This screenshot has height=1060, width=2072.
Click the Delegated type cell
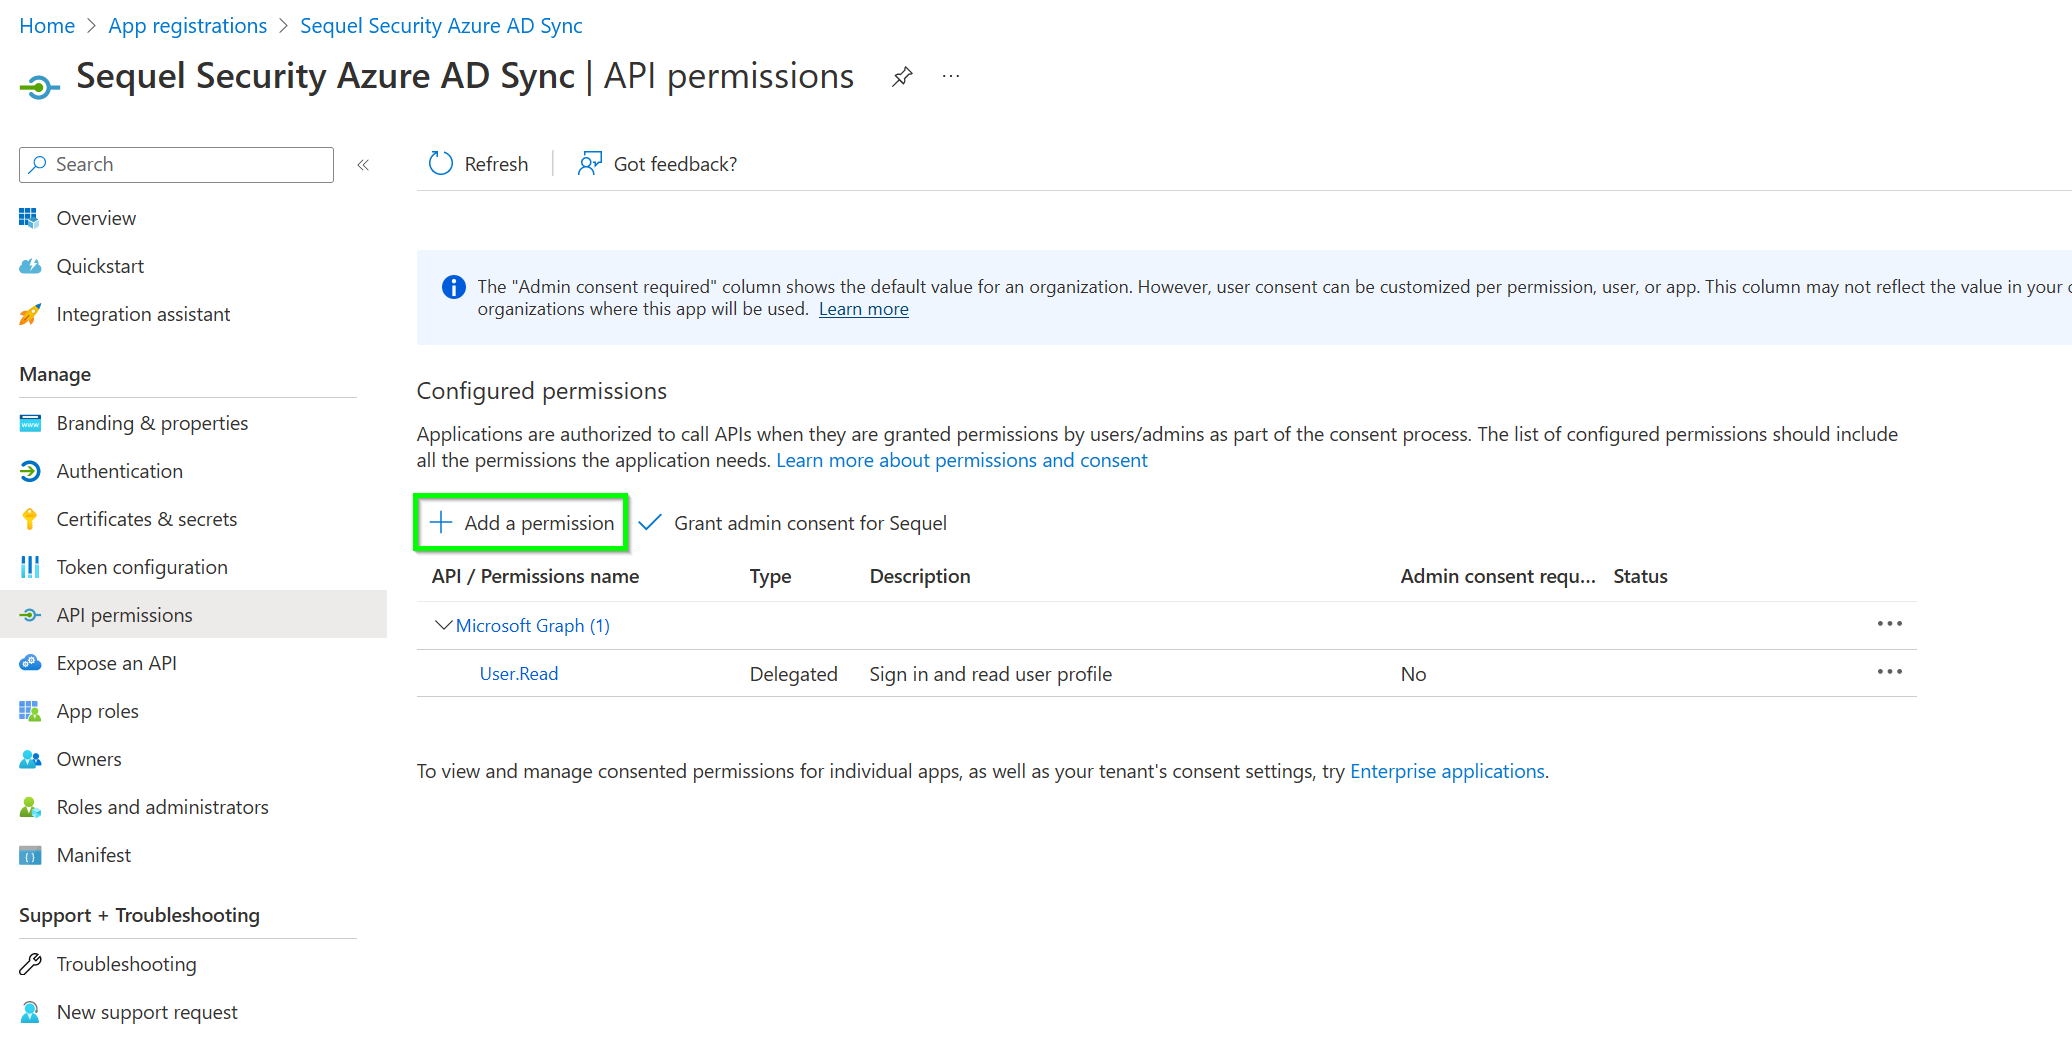click(x=793, y=674)
